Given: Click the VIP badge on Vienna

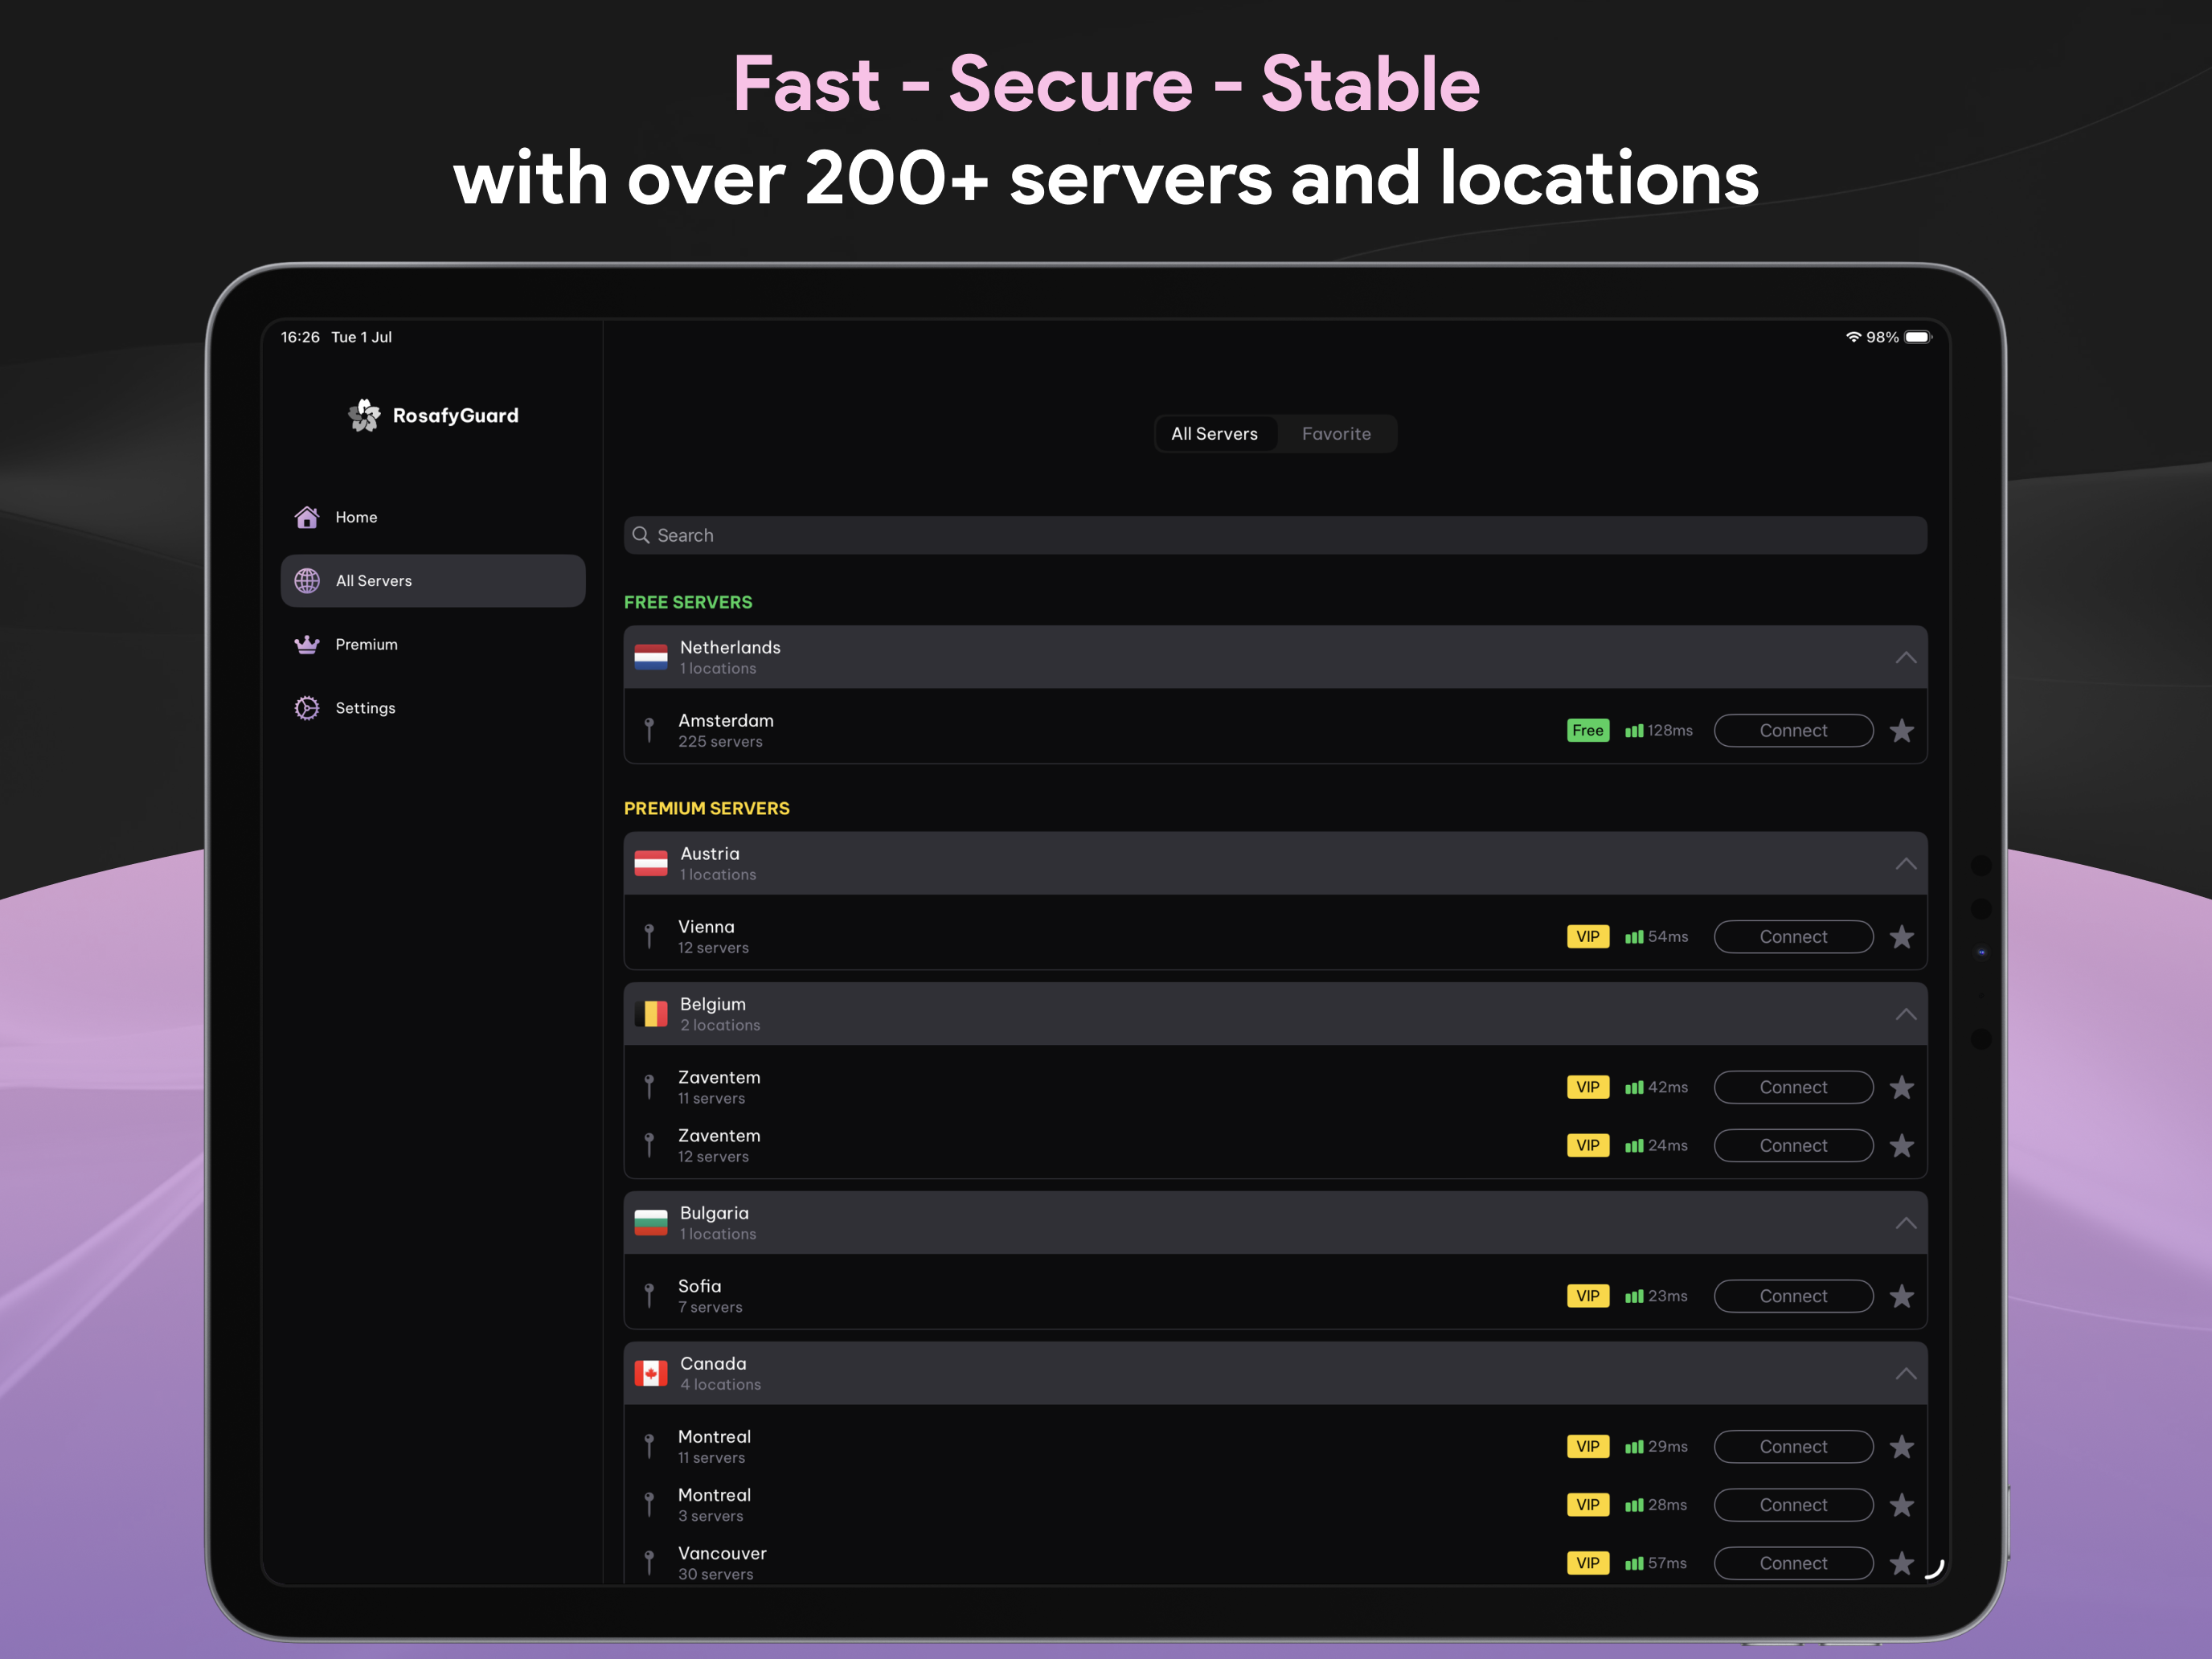Looking at the screenshot, I should point(1588,937).
